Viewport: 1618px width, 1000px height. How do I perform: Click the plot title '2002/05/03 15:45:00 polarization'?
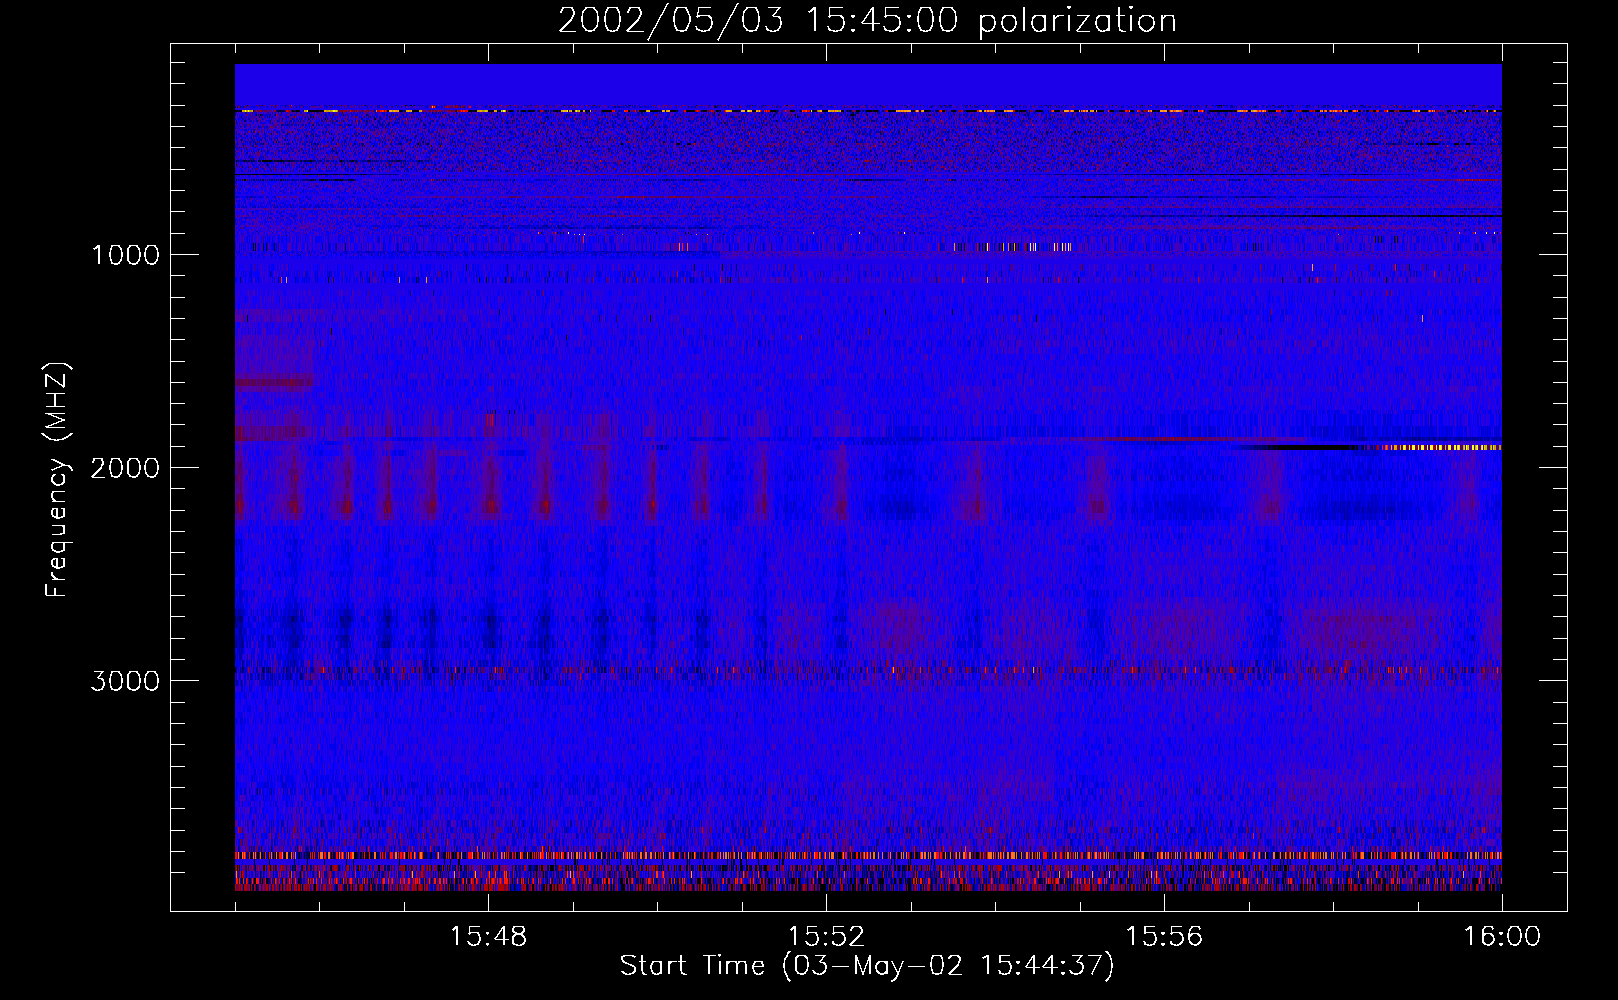pos(867,21)
